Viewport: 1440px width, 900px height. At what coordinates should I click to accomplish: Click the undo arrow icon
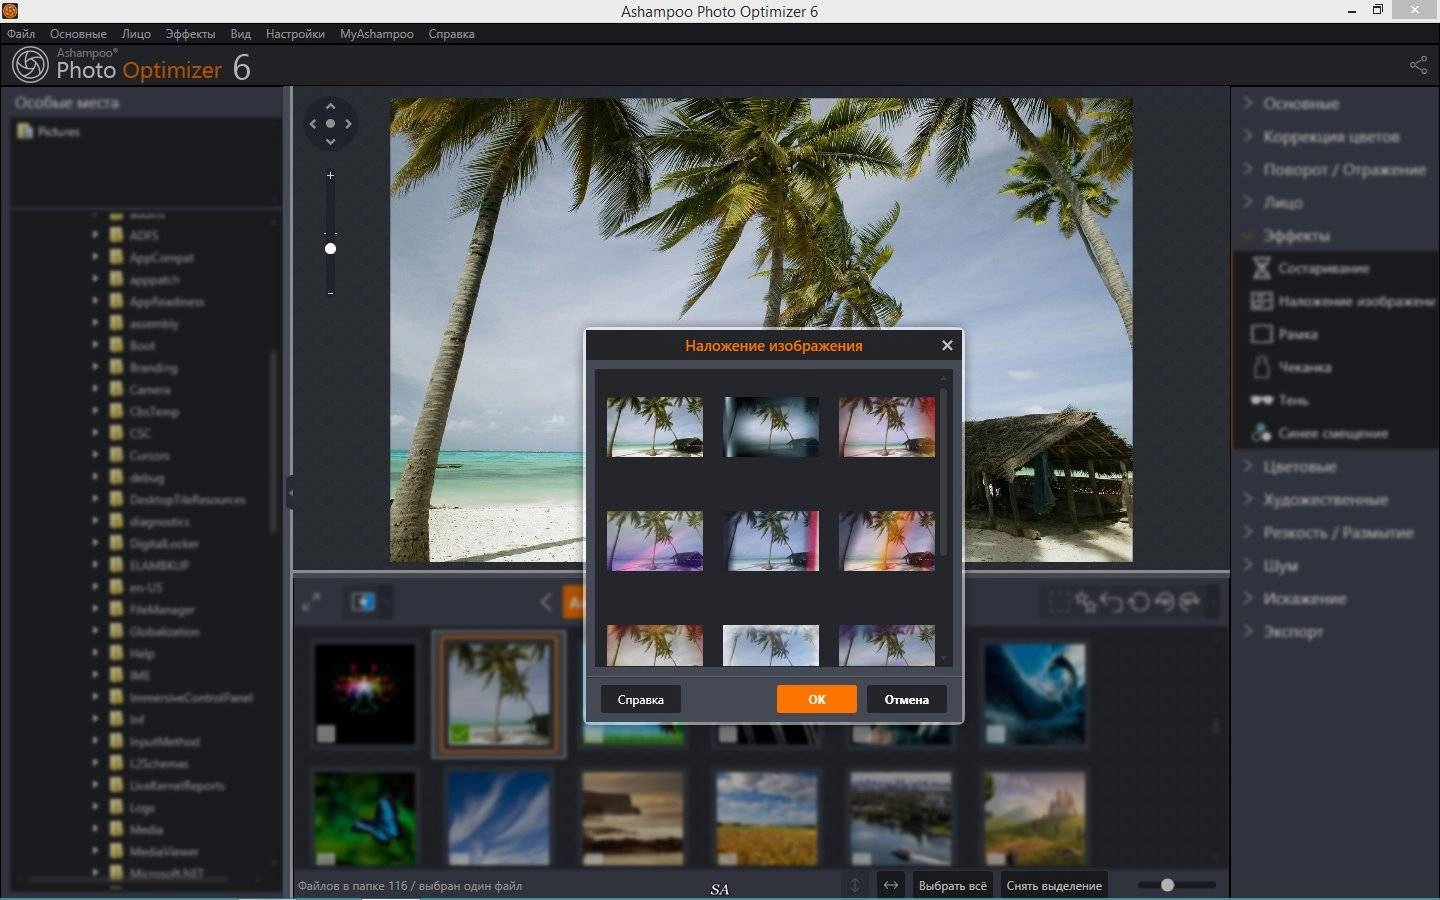1111,602
